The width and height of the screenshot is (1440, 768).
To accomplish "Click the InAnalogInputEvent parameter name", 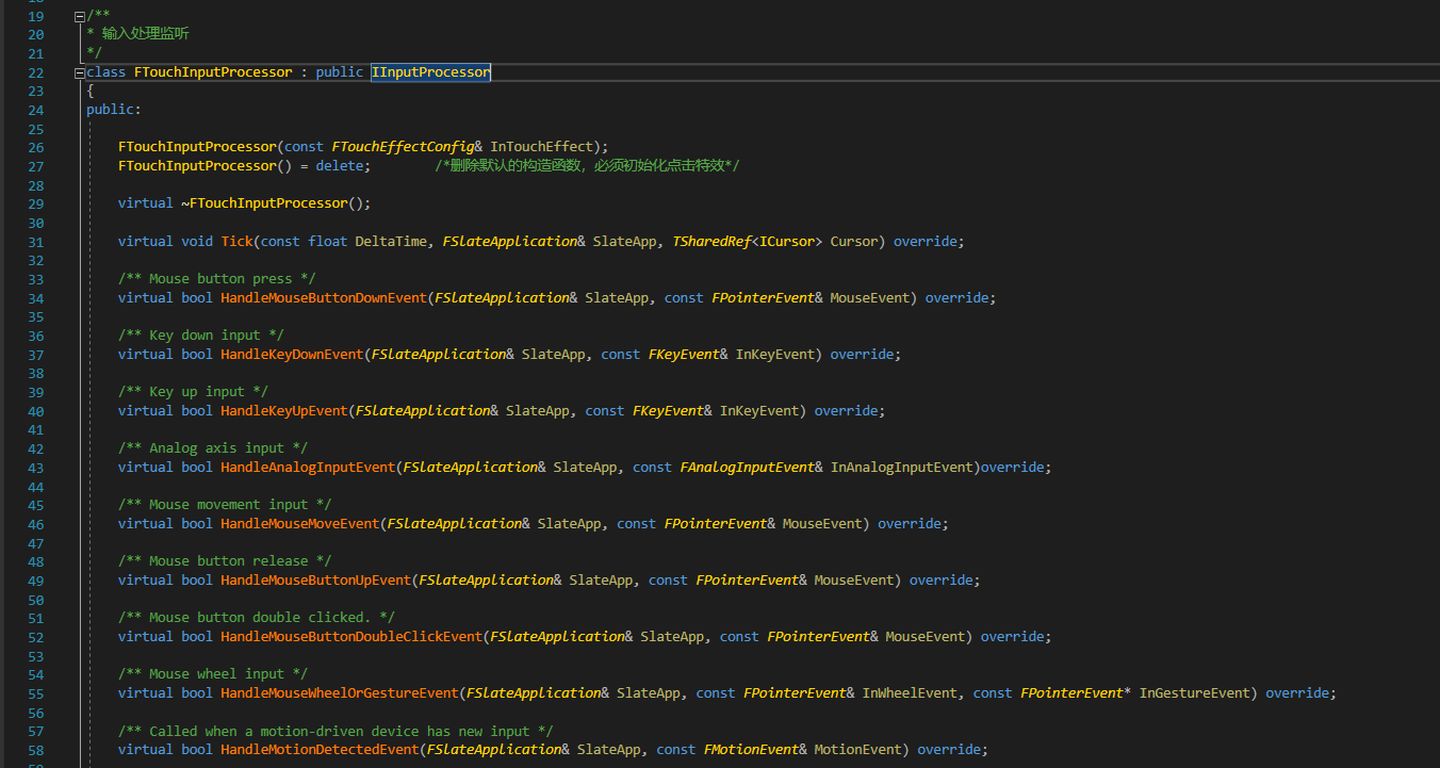I will coord(902,467).
